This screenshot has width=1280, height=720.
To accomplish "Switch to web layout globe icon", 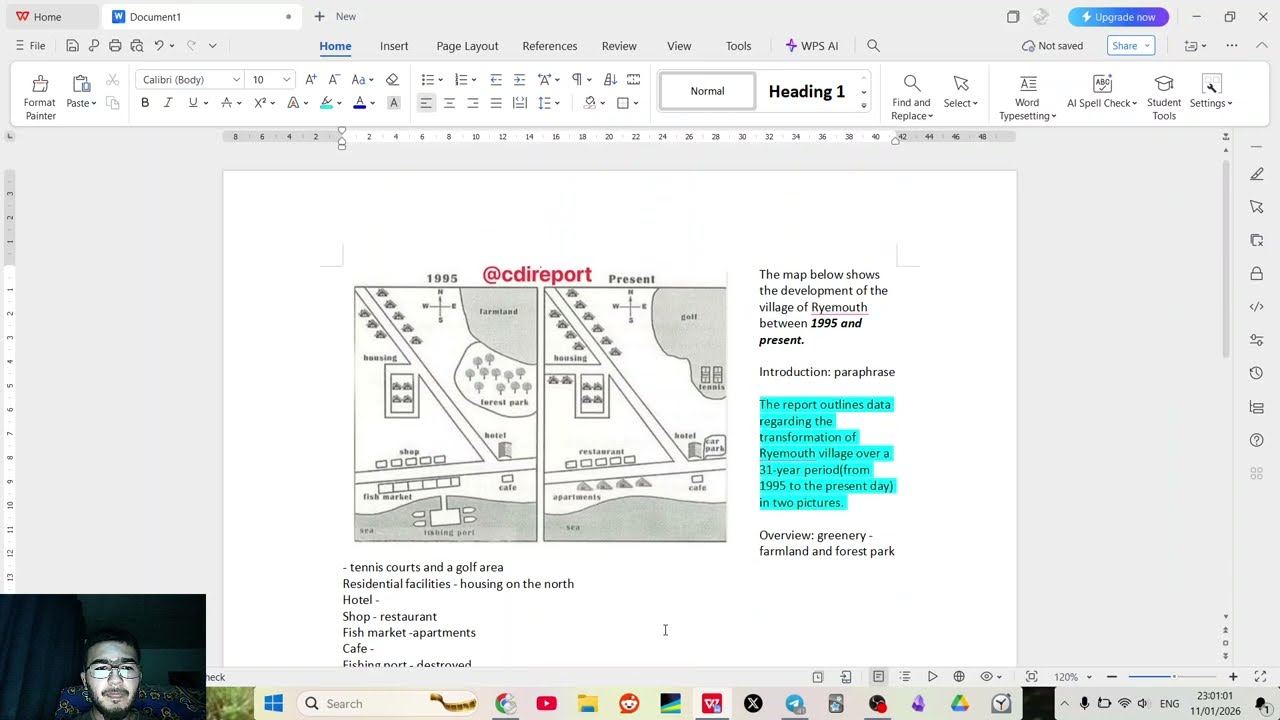I will (x=959, y=677).
